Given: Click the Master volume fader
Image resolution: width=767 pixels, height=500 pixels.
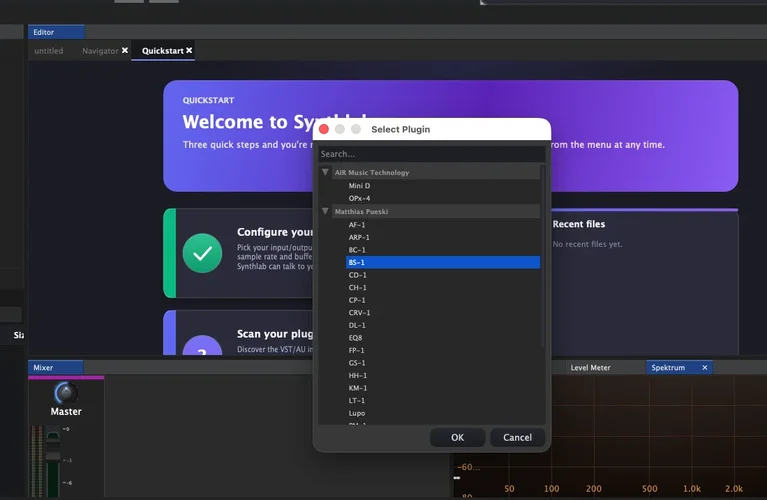Looking at the screenshot, I should [x=53, y=456].
